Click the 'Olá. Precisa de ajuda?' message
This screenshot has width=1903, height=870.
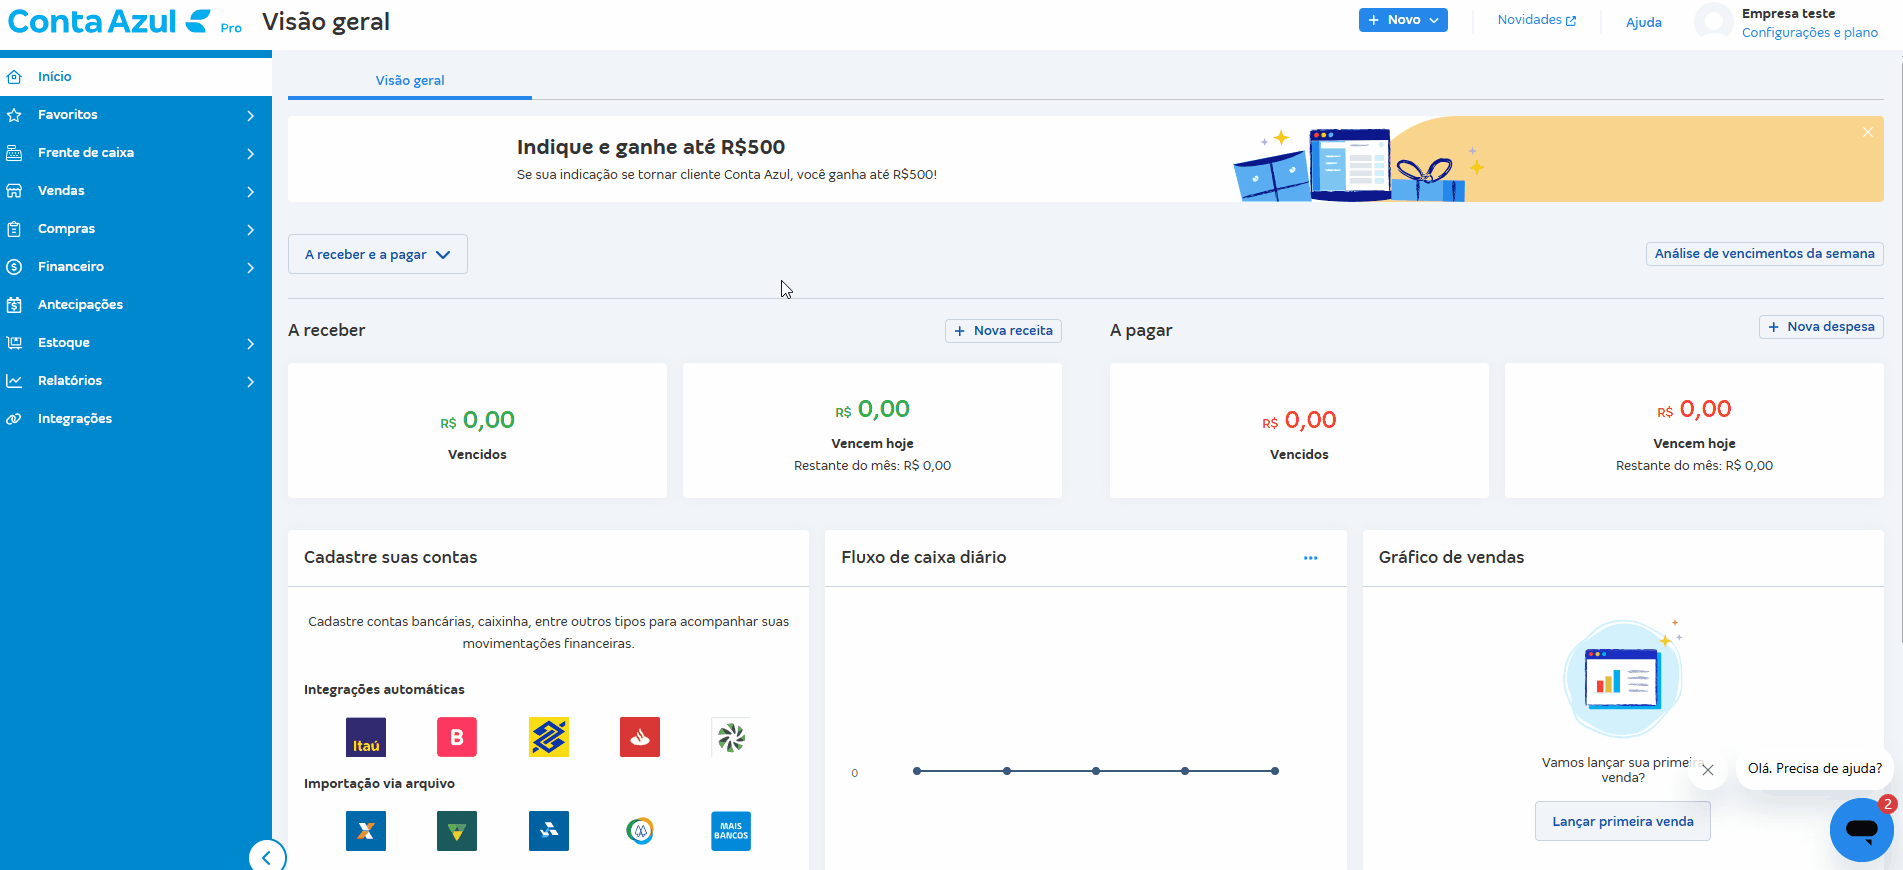1814,769
